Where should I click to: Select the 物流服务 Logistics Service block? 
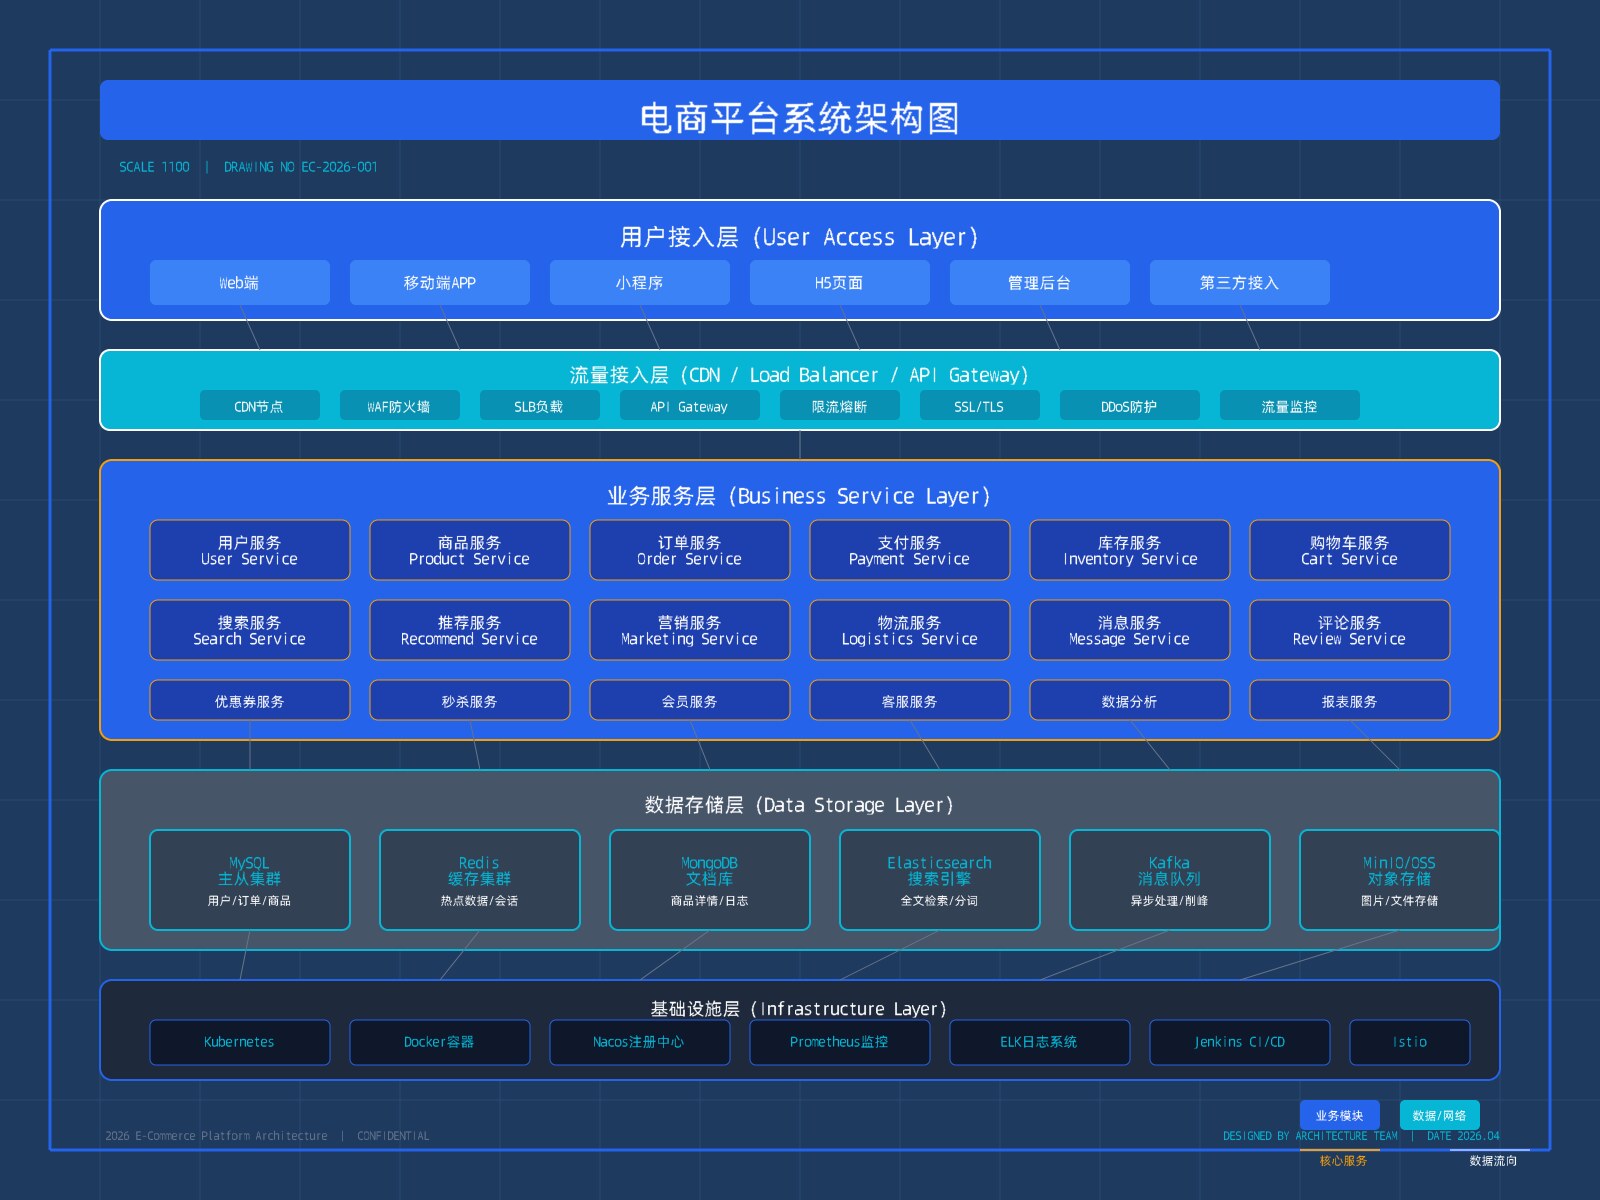pyautogui.click(x=910, y=630)
